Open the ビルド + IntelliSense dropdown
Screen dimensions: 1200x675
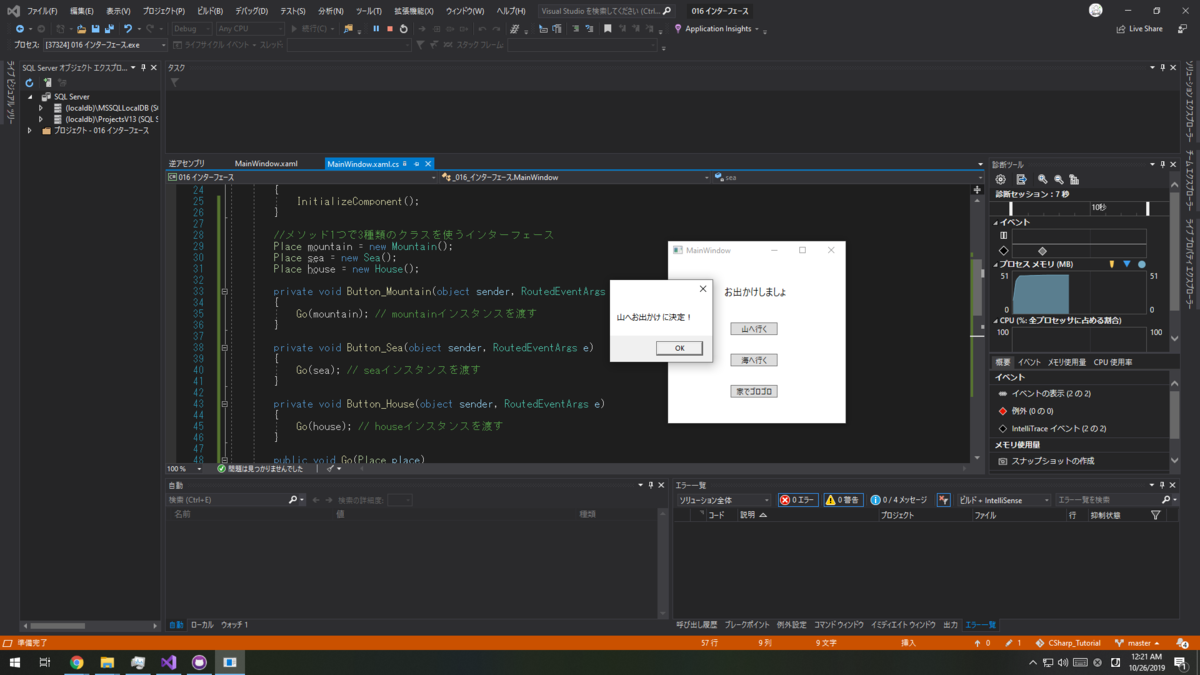(x=1004, y=500)
